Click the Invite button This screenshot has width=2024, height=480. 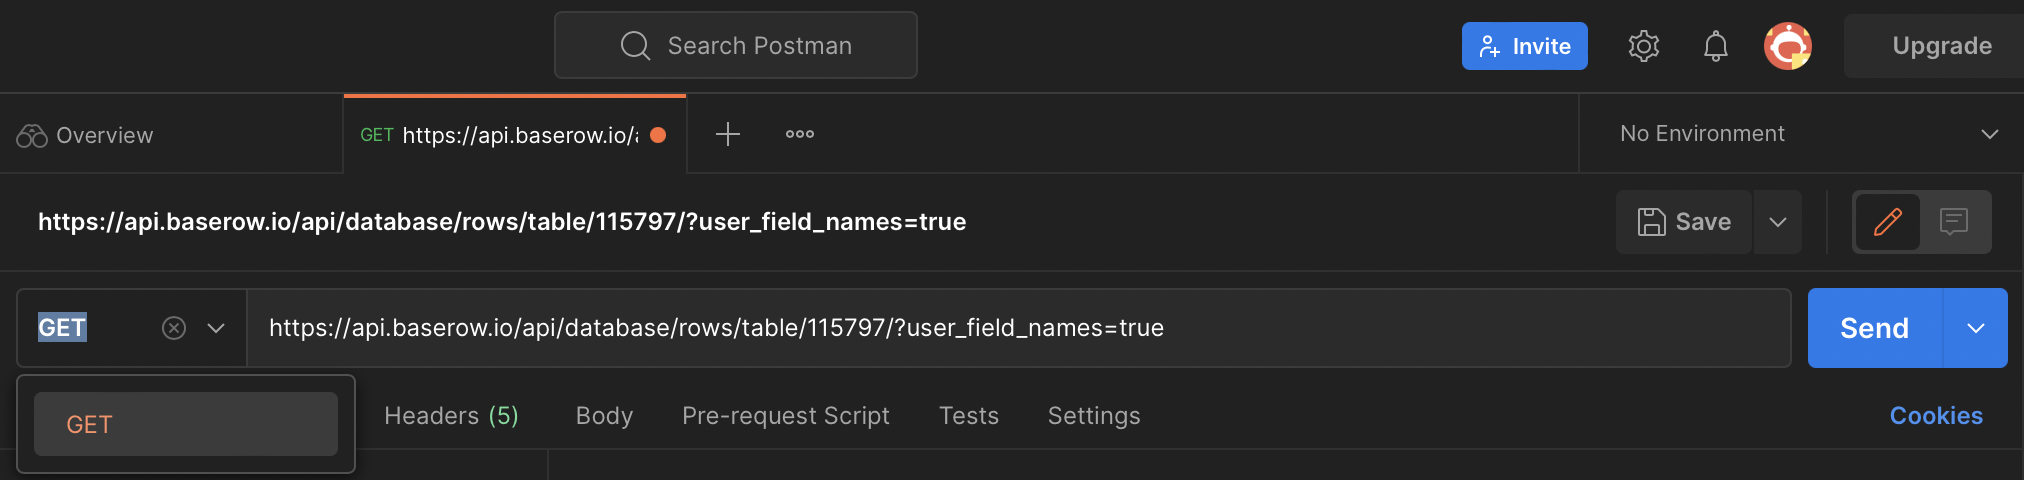click(1524, 46)
